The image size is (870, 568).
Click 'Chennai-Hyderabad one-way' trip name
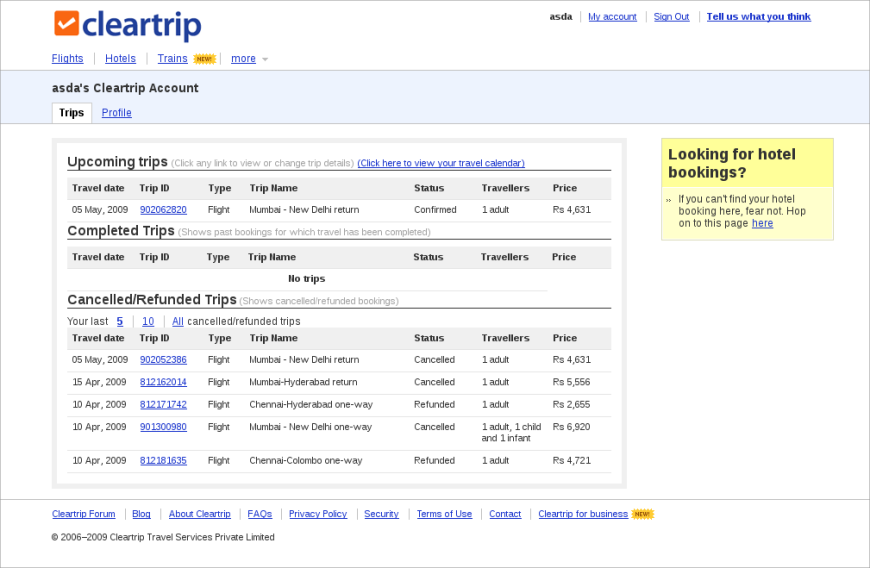point(311,404)
